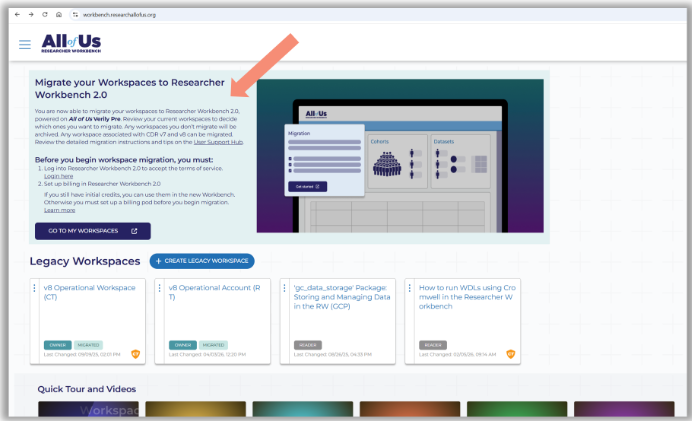
Task: Open the third teal Quick Tour video thumbnail
Action: pyautogui.click(x=303, y=409)
